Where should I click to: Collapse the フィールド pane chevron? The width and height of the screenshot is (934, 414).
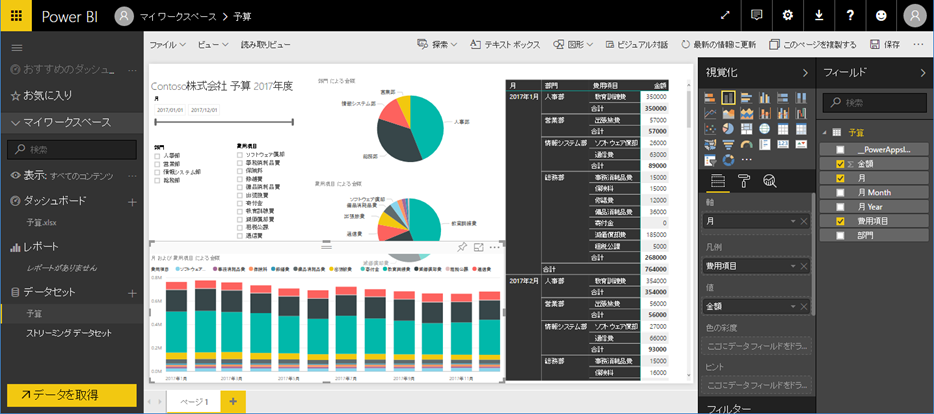coord(923,73)
